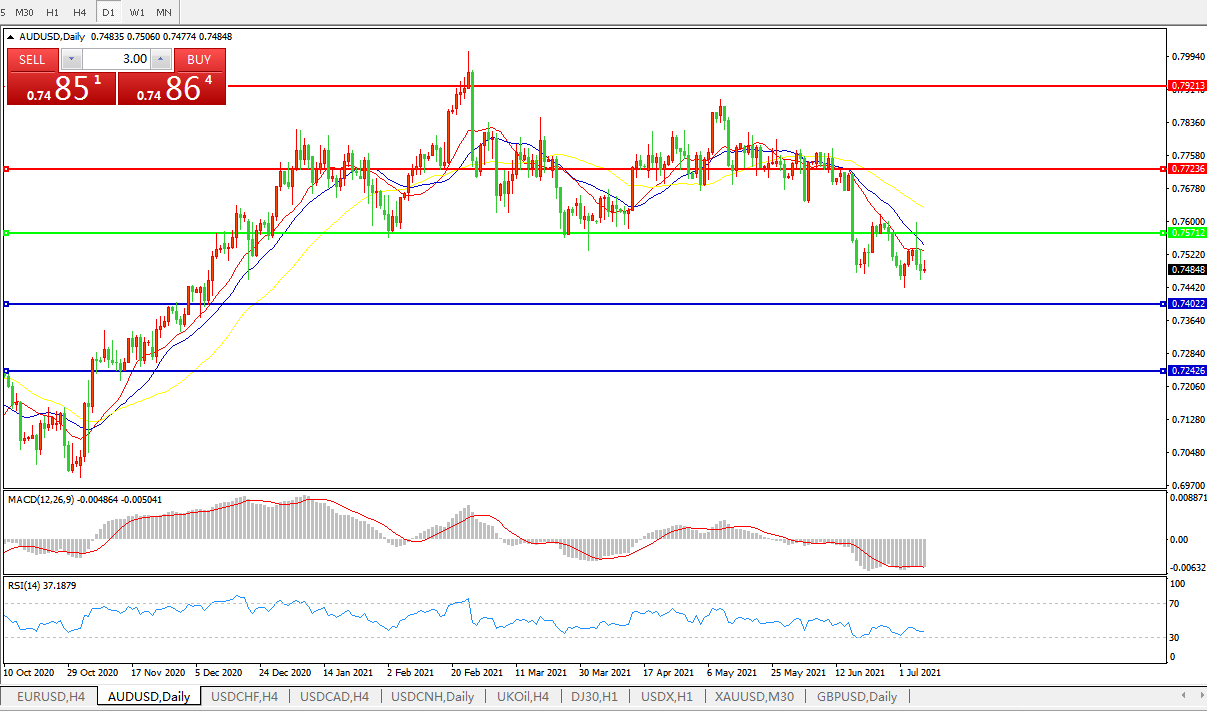Select the H4 timeframe button
The image size is (1207, 712).
80,12
